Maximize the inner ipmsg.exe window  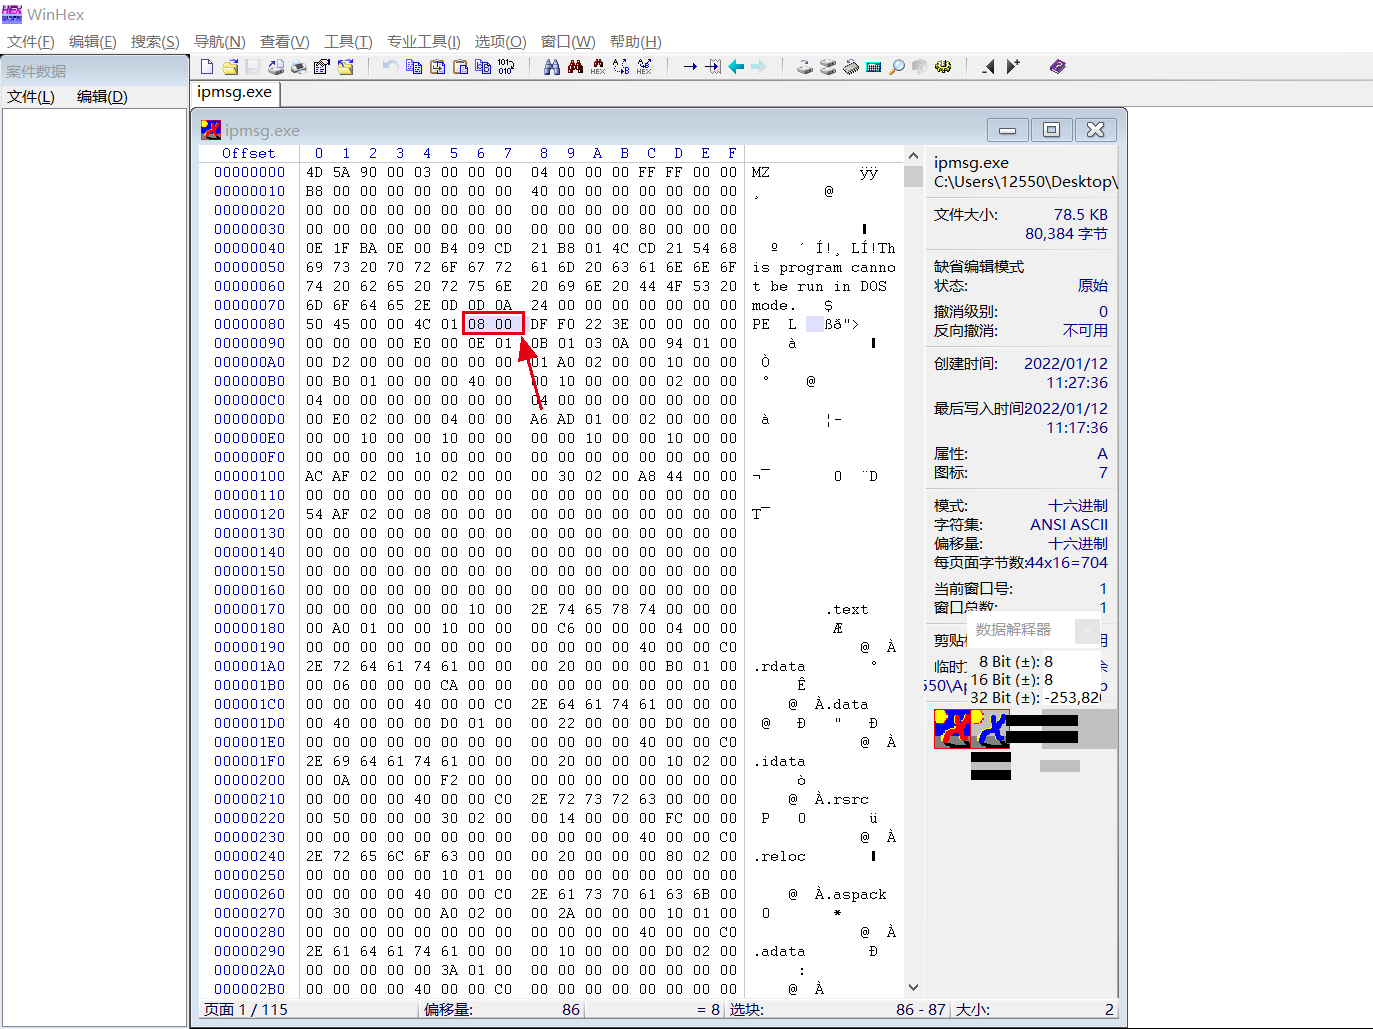[1052, 130]
